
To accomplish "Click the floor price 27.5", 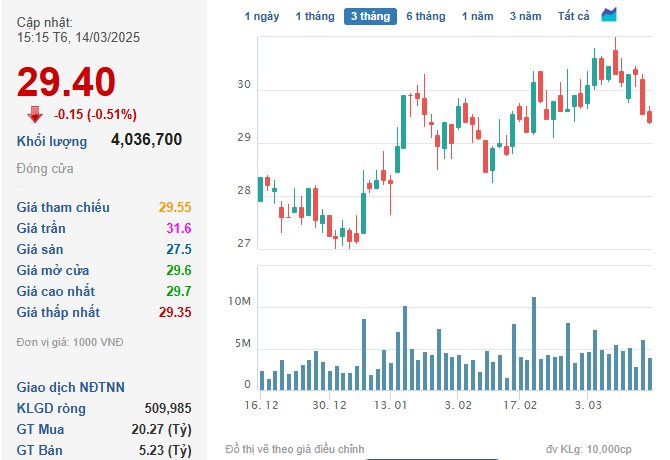I will click(x=179, y=249).
